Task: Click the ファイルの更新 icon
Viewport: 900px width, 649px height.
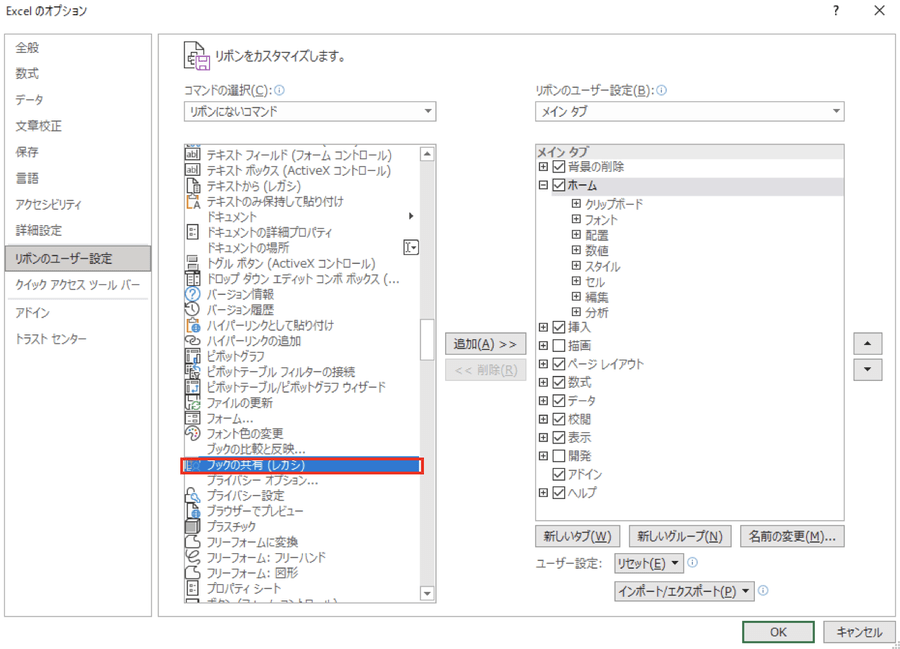Action: coord(193,402)
